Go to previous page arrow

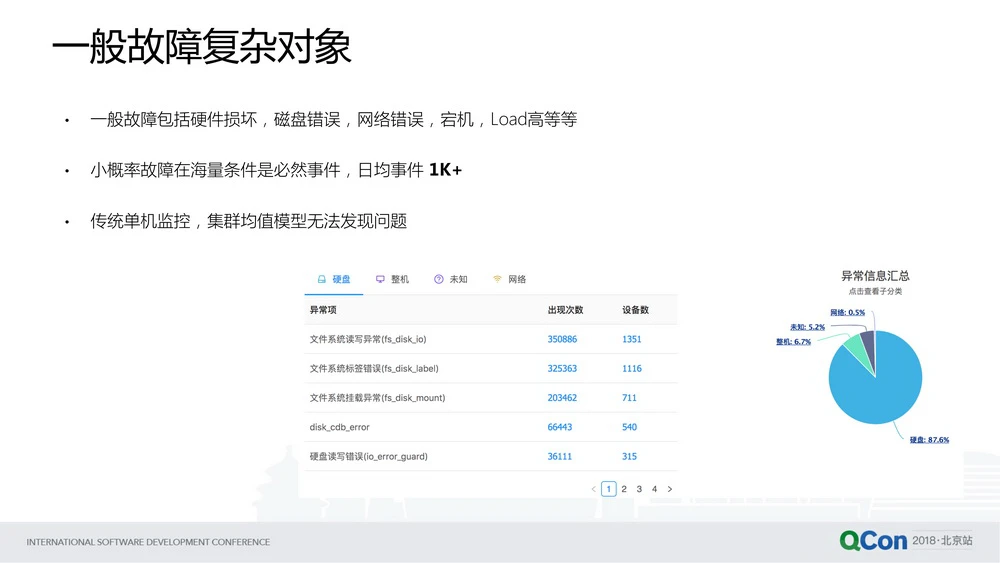[x=593, y=489]
